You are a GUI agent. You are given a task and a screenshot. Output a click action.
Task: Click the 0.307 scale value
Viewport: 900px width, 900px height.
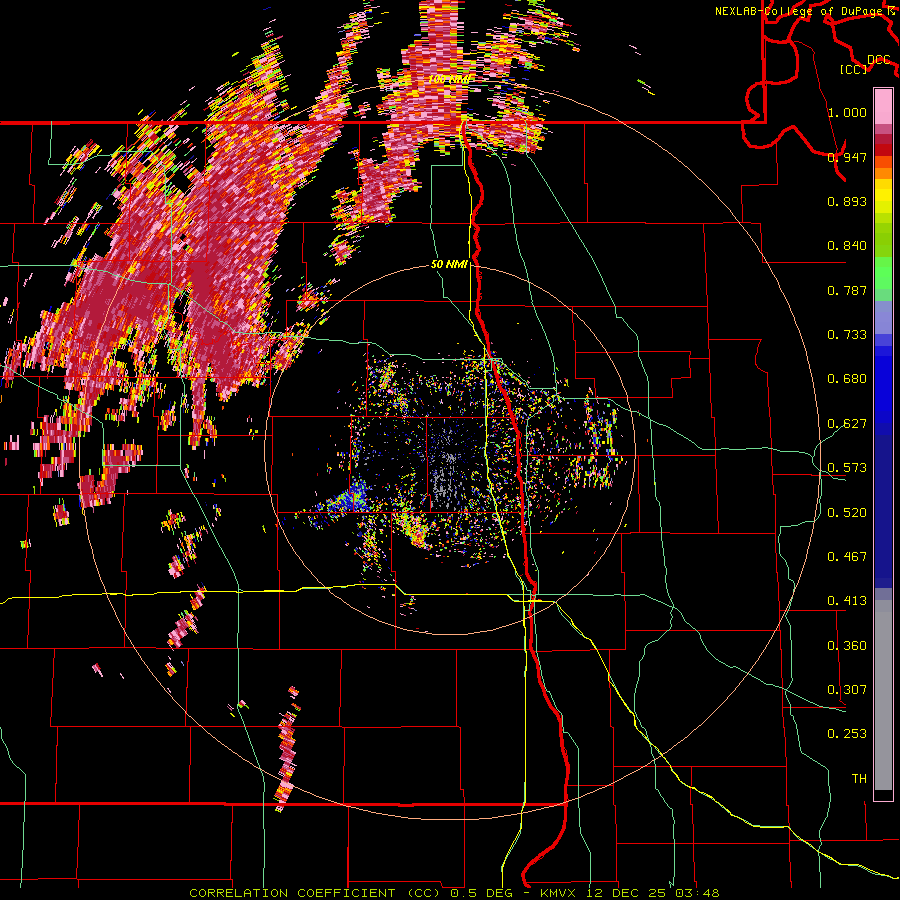point(847,690)
